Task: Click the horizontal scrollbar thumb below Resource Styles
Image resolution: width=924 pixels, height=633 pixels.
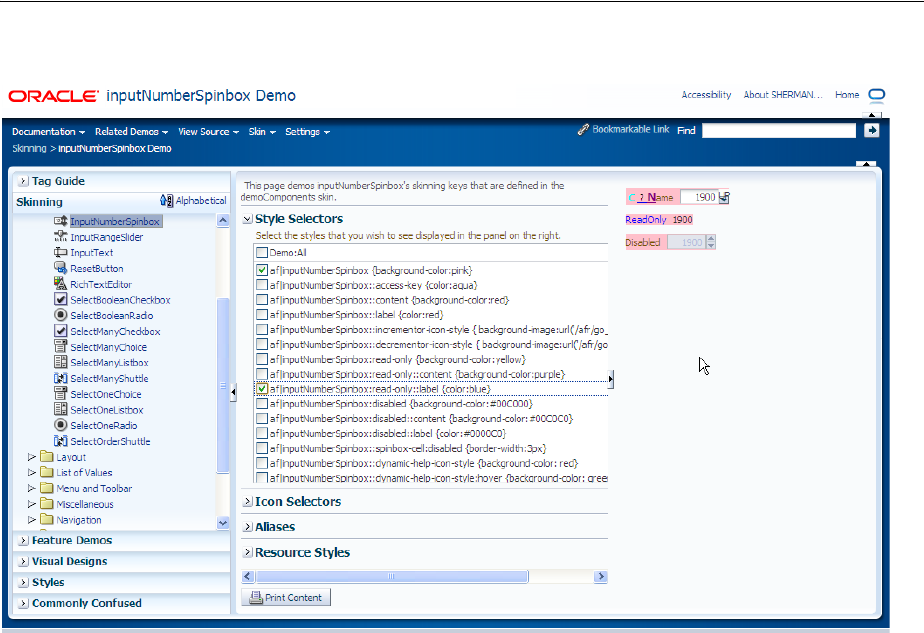Action: click(x=391, y=576)
